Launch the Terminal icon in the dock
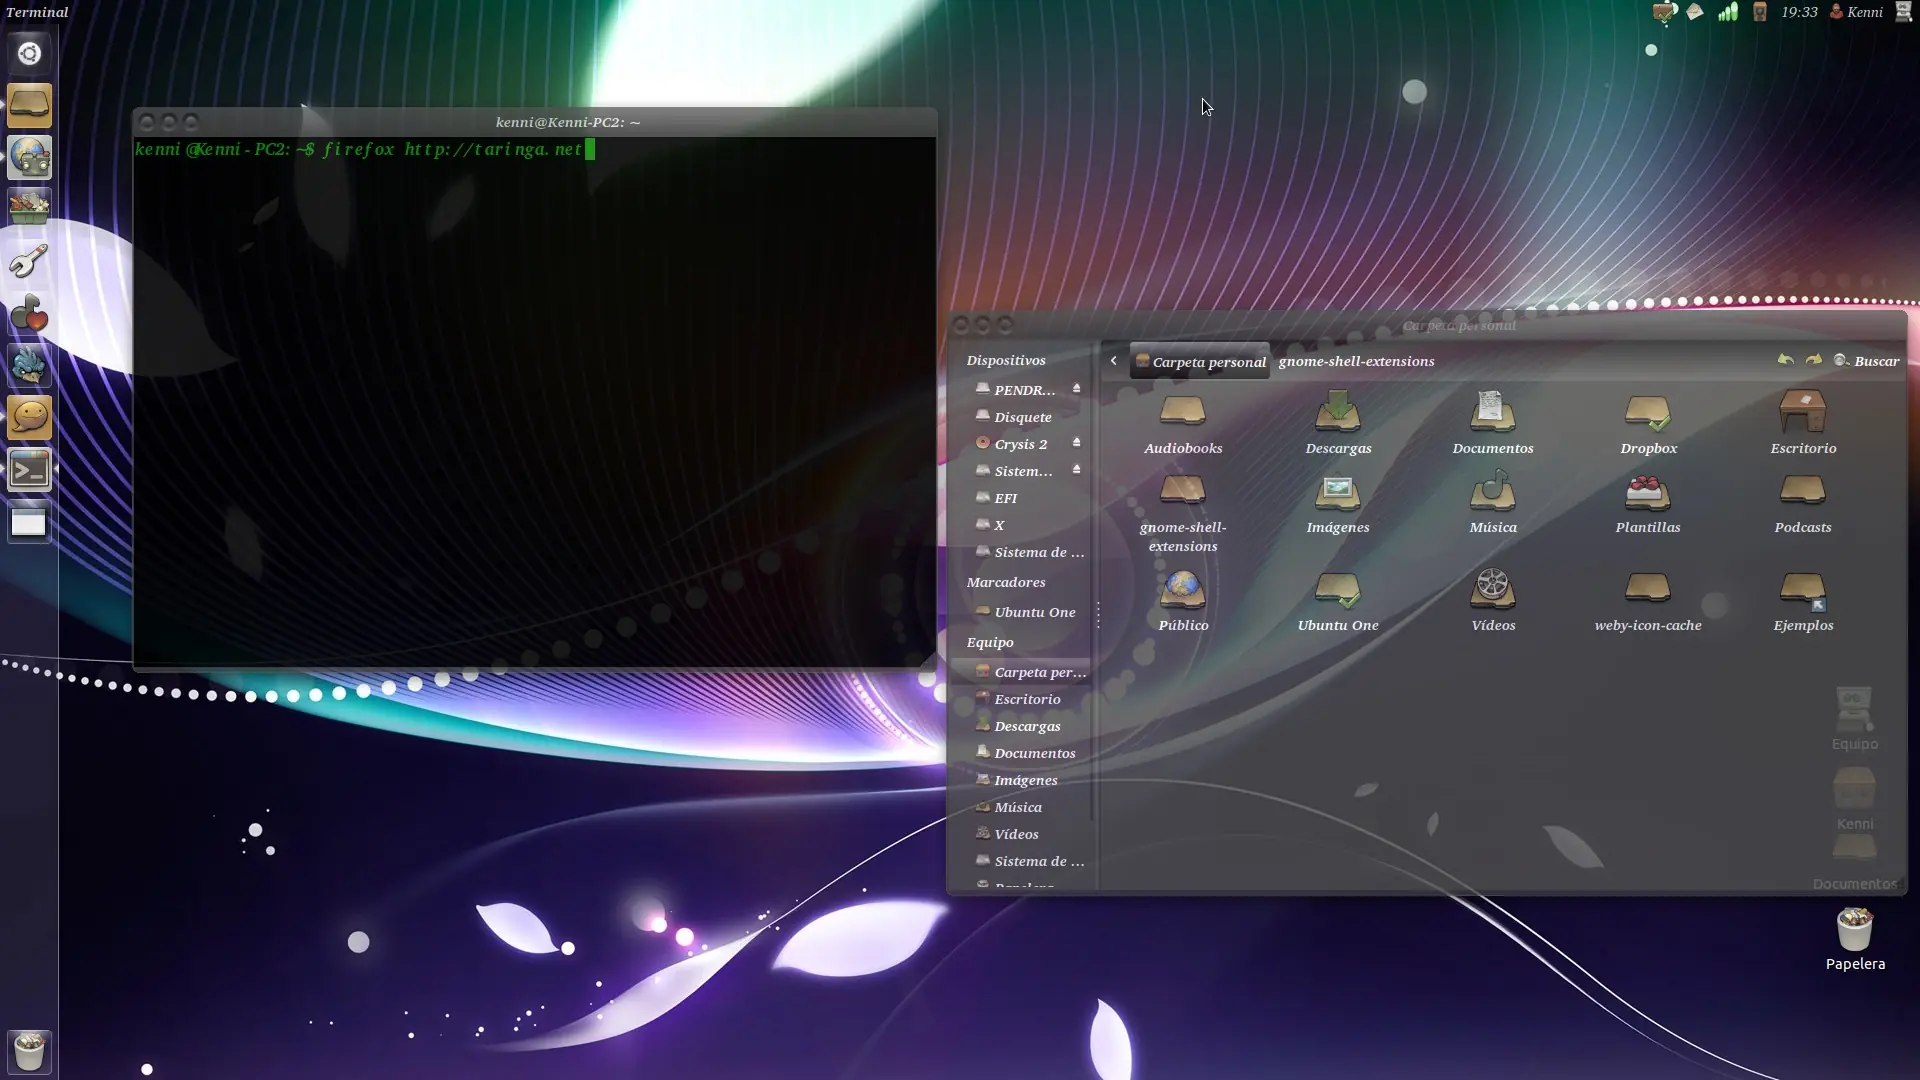This screenshot has height=1080, width=1920. tap(29, 470)
